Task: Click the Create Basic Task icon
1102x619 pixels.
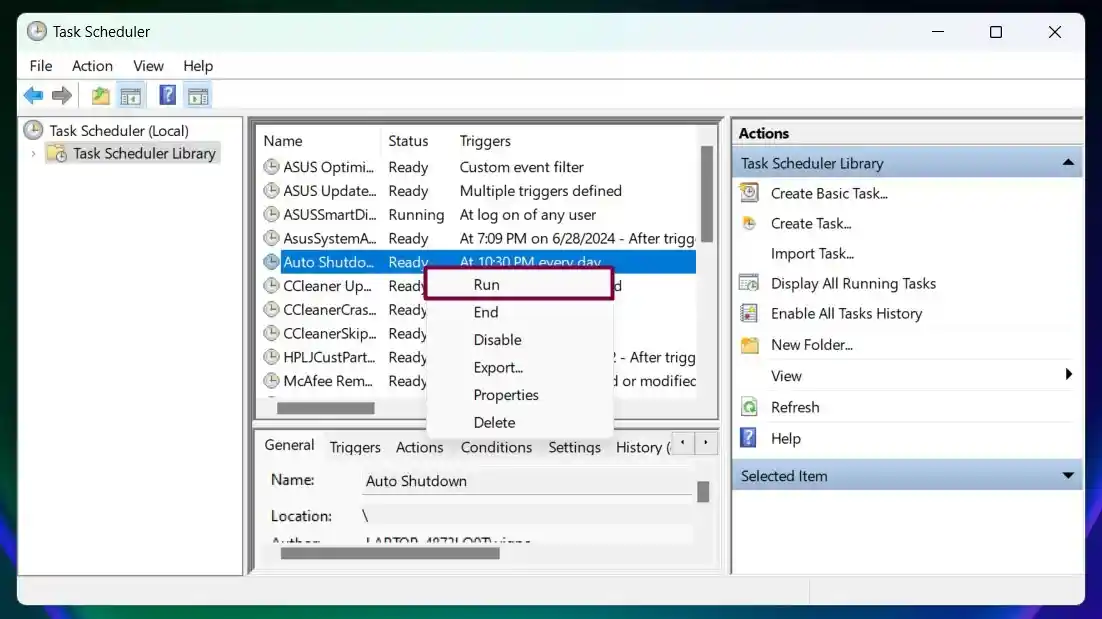Action: tap(749, 193)
